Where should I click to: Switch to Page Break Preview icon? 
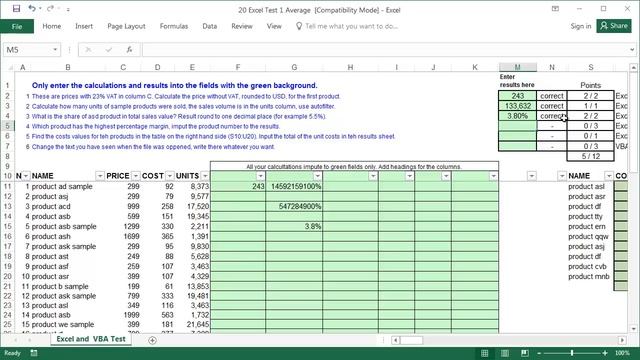525,353
